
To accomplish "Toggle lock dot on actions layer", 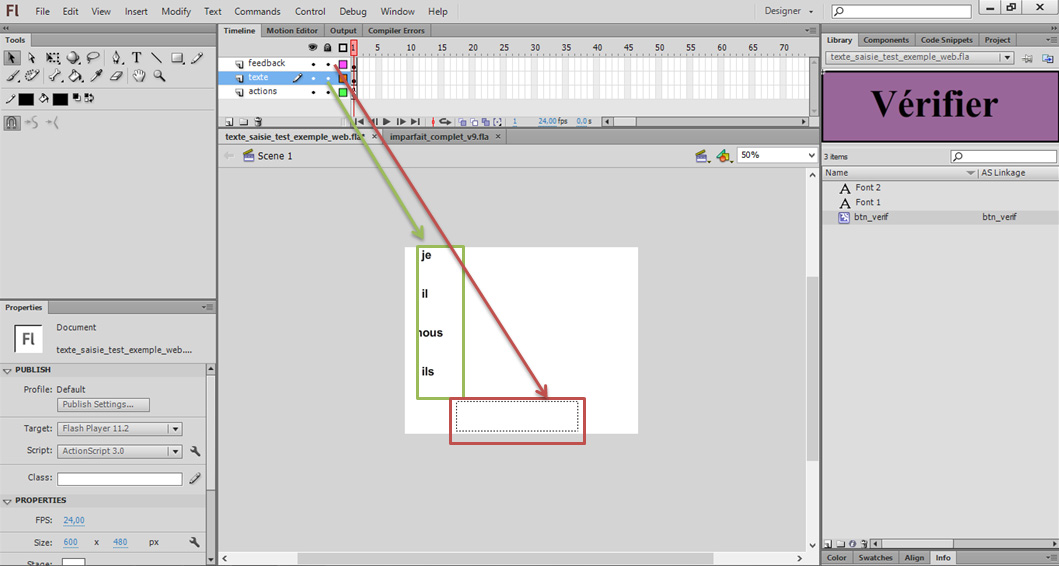I will [328, 92].
